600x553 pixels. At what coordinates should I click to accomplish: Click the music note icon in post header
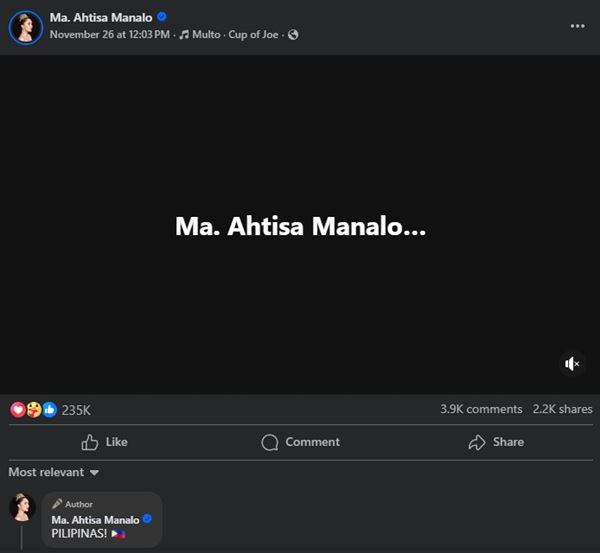click(x=184, y=35)
